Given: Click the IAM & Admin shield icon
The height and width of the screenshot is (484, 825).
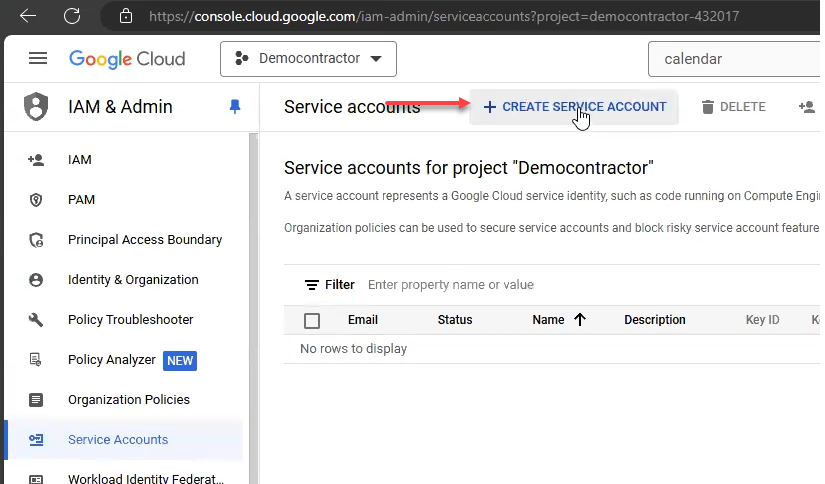Looking at the screenshot, I should coord(36,106).
